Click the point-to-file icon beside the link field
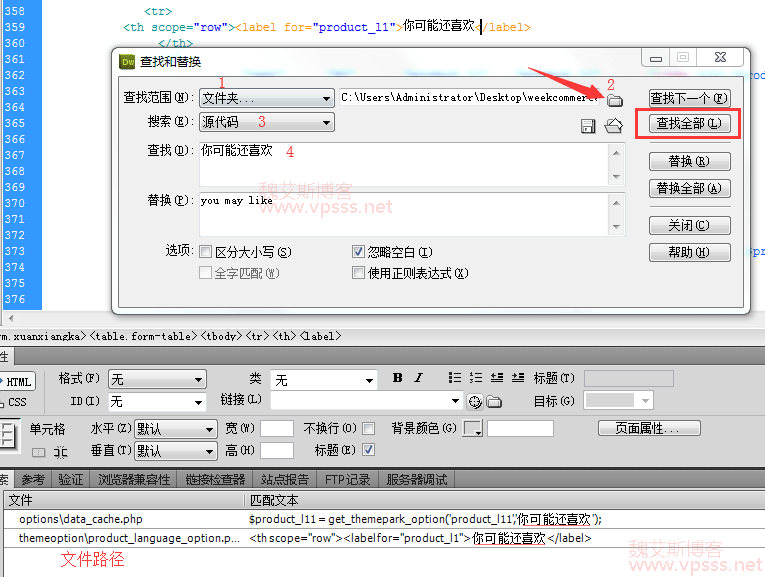This screenshot has height=577, width=765. (475, 402)
